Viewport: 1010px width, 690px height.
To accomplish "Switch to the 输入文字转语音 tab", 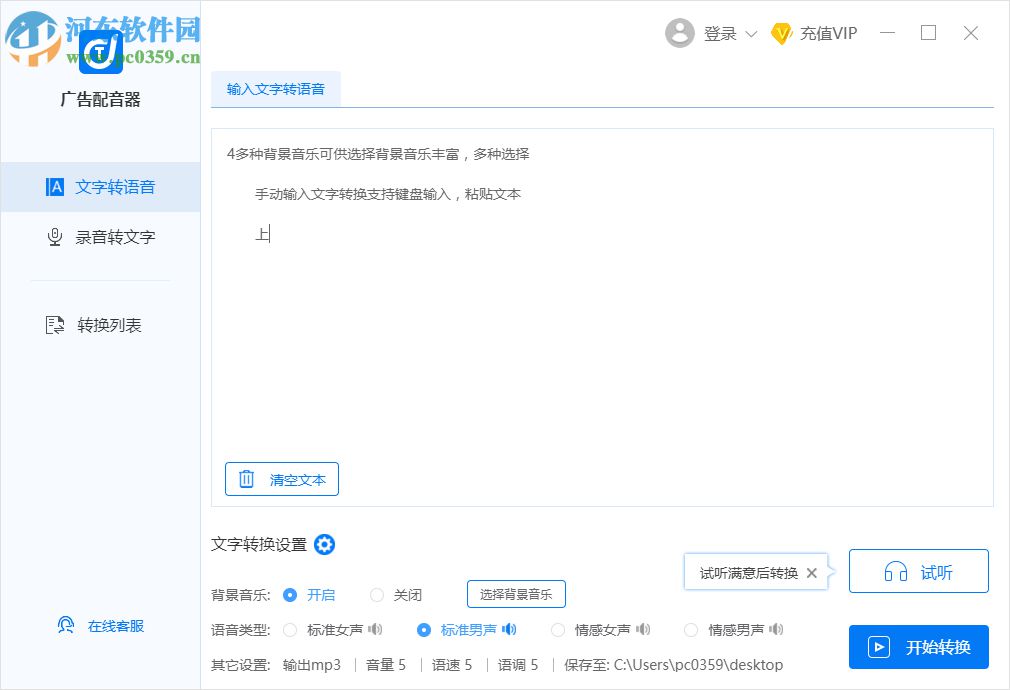I will pos(276,88).
